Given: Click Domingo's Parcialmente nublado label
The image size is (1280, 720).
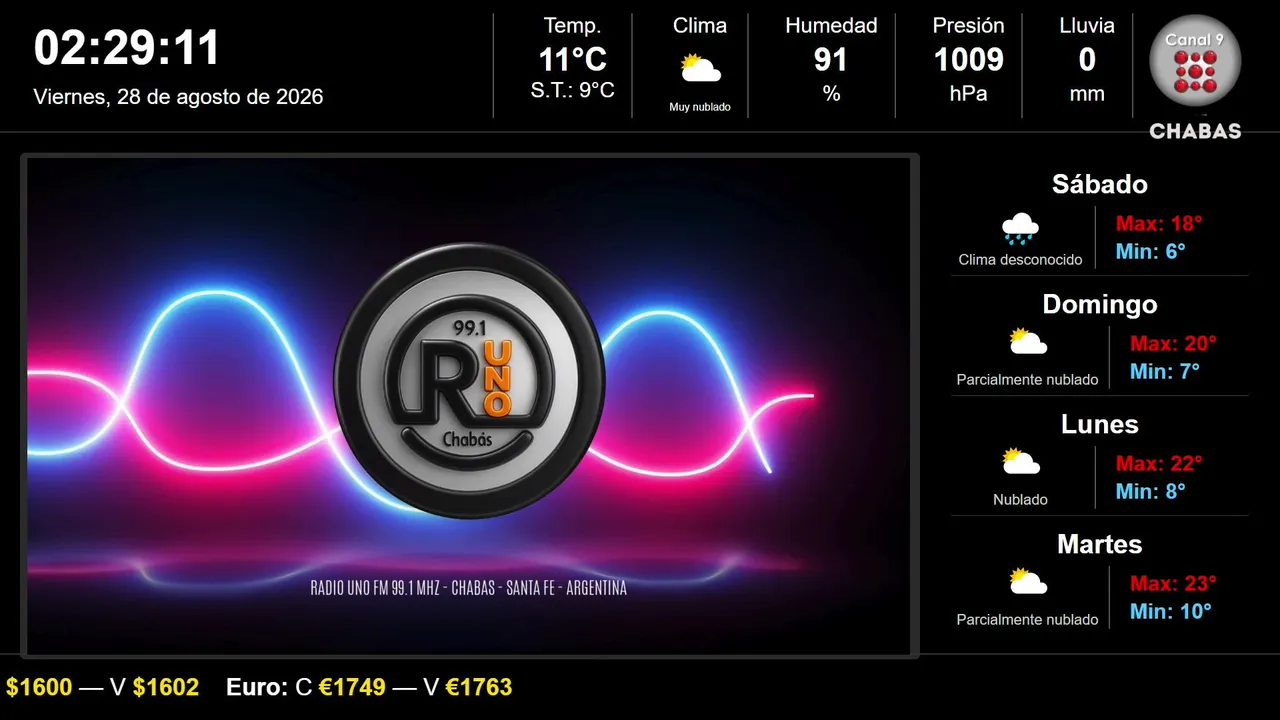Looking at the screenshot, I should pyautogui.click(x=1027, y=380).
